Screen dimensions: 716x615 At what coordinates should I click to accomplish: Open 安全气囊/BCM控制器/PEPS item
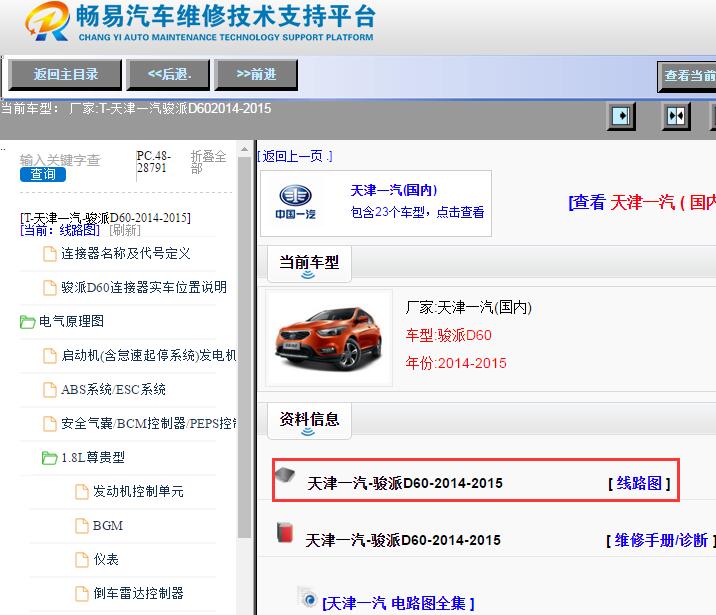tap(149, 423)
